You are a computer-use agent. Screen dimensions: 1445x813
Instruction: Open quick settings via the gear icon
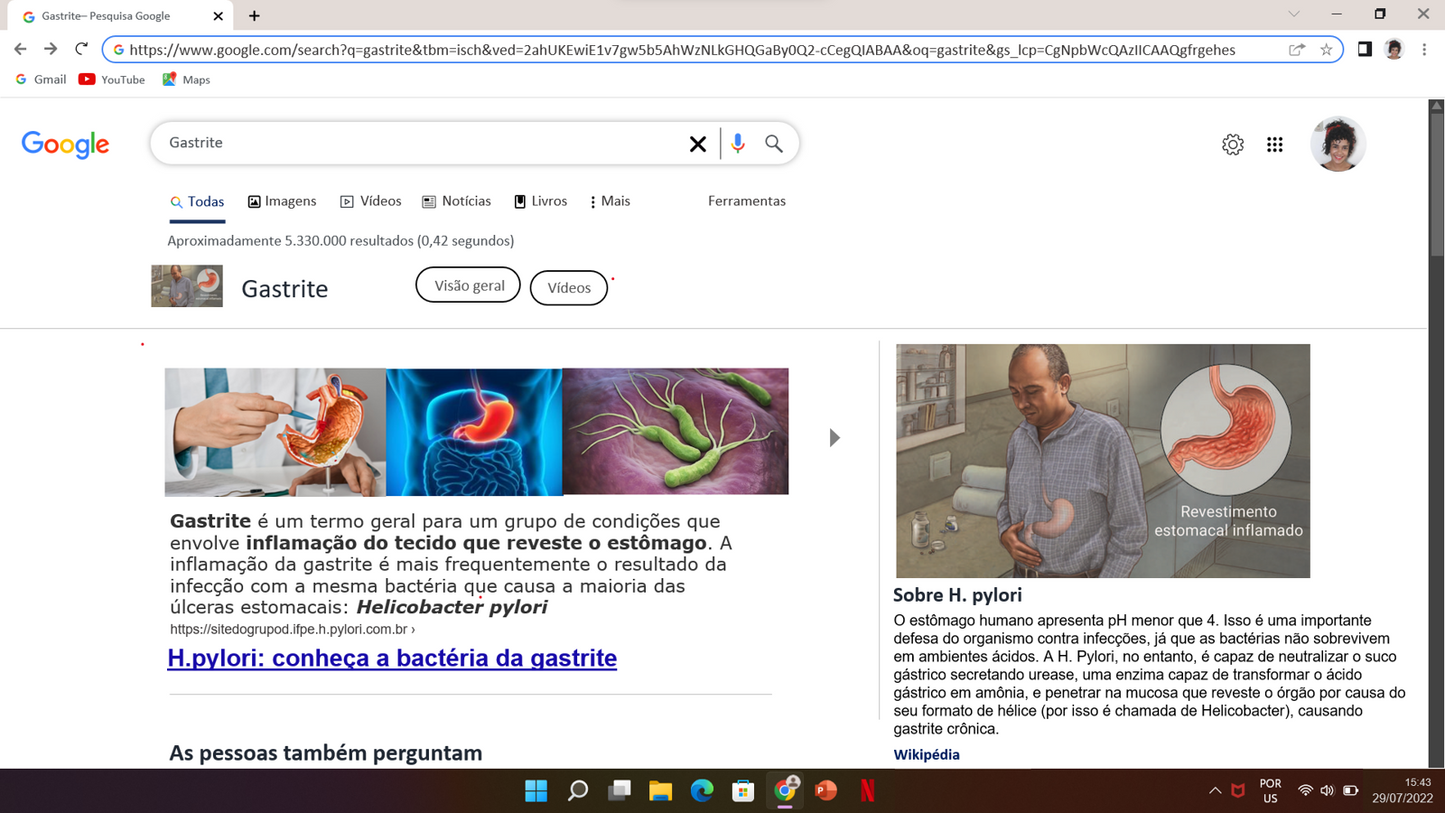point(1233,144)
